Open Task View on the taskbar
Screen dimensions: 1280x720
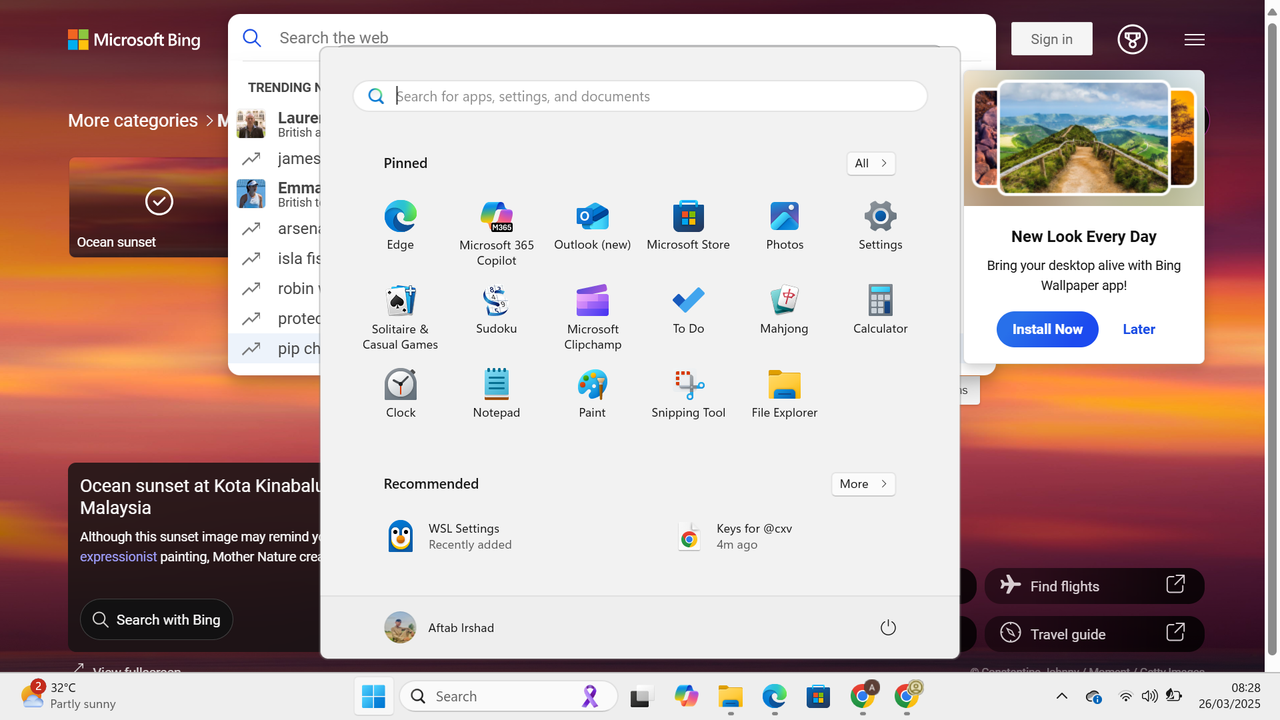point(641,696)
